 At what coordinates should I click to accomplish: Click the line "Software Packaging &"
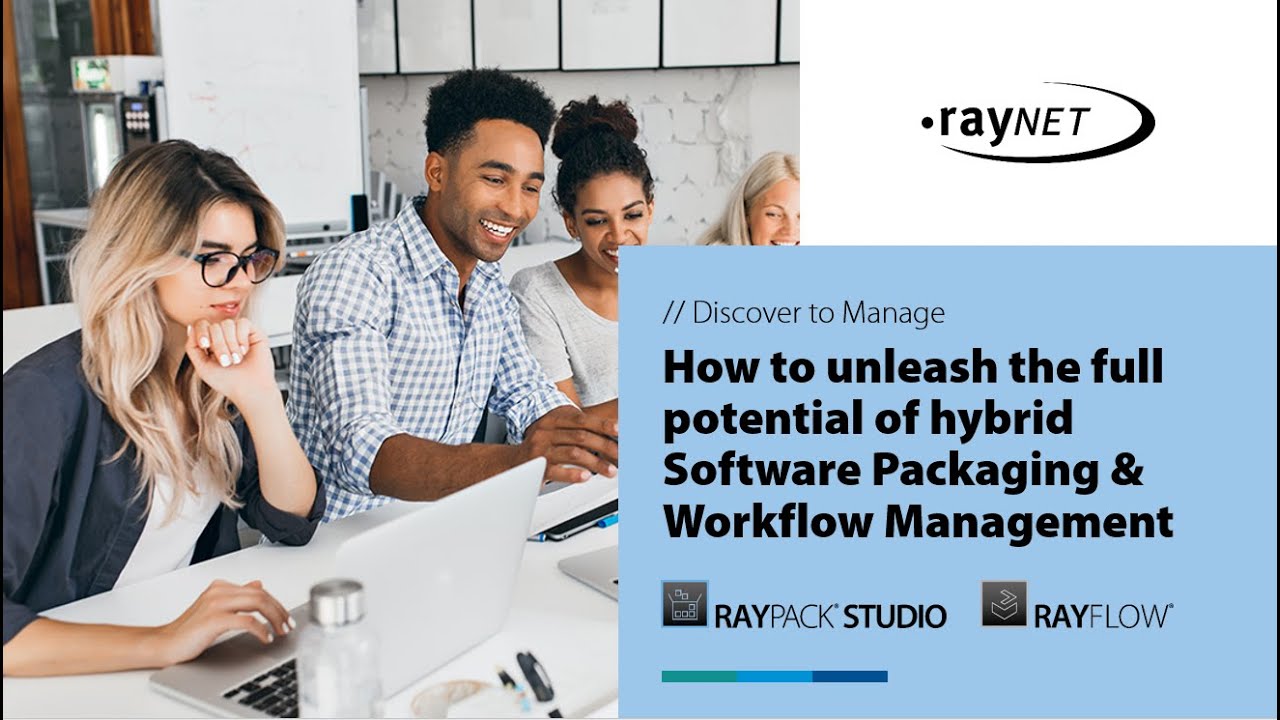pos(902,470)
